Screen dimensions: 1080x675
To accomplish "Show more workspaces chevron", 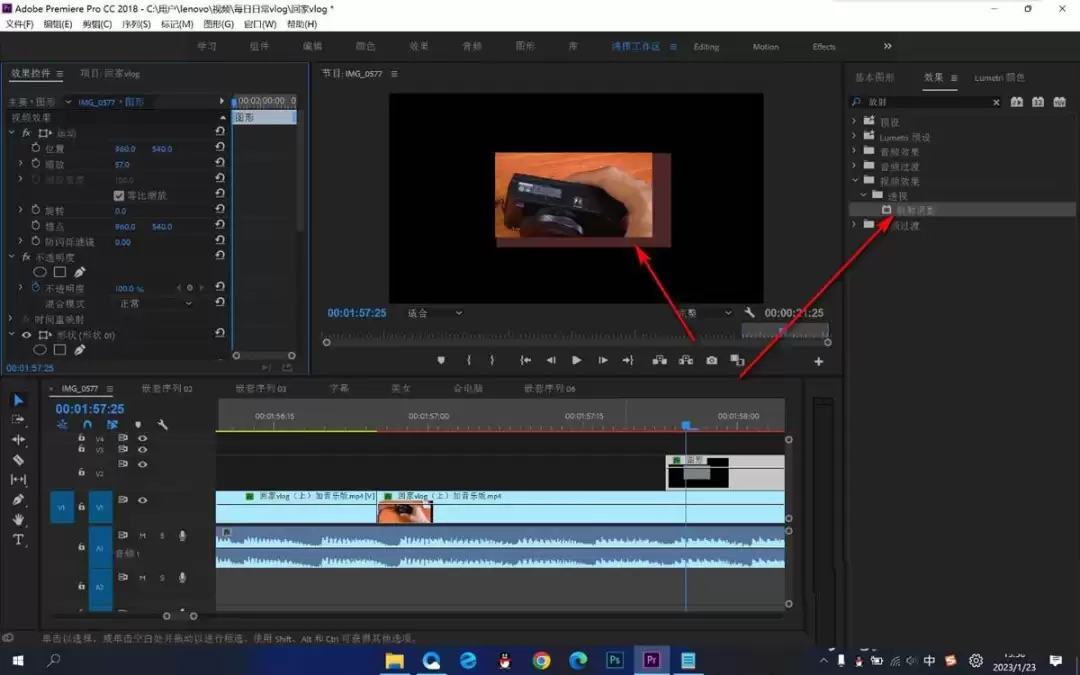I will (887, 46).
